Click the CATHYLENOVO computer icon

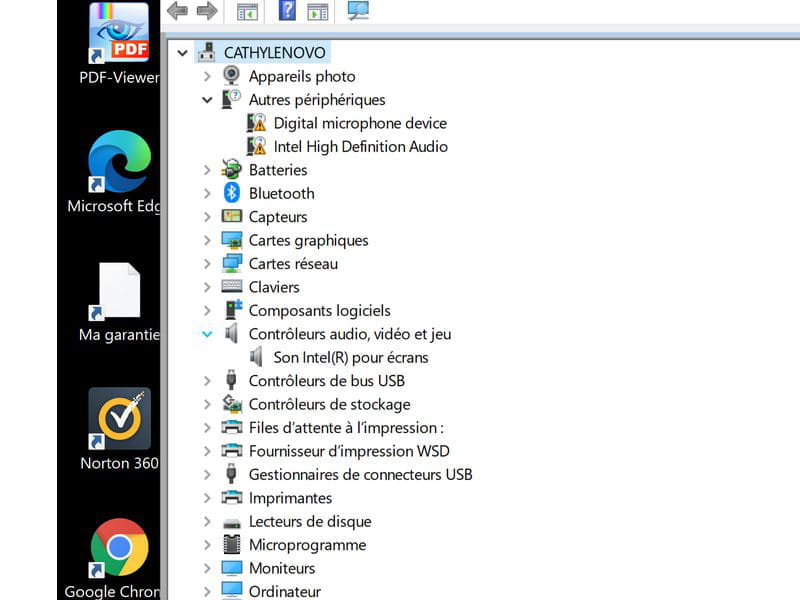(x=207, y=52)
